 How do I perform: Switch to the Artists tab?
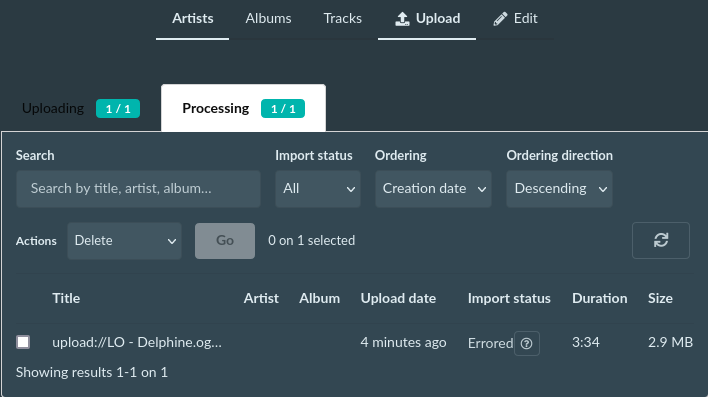[192, 19]
